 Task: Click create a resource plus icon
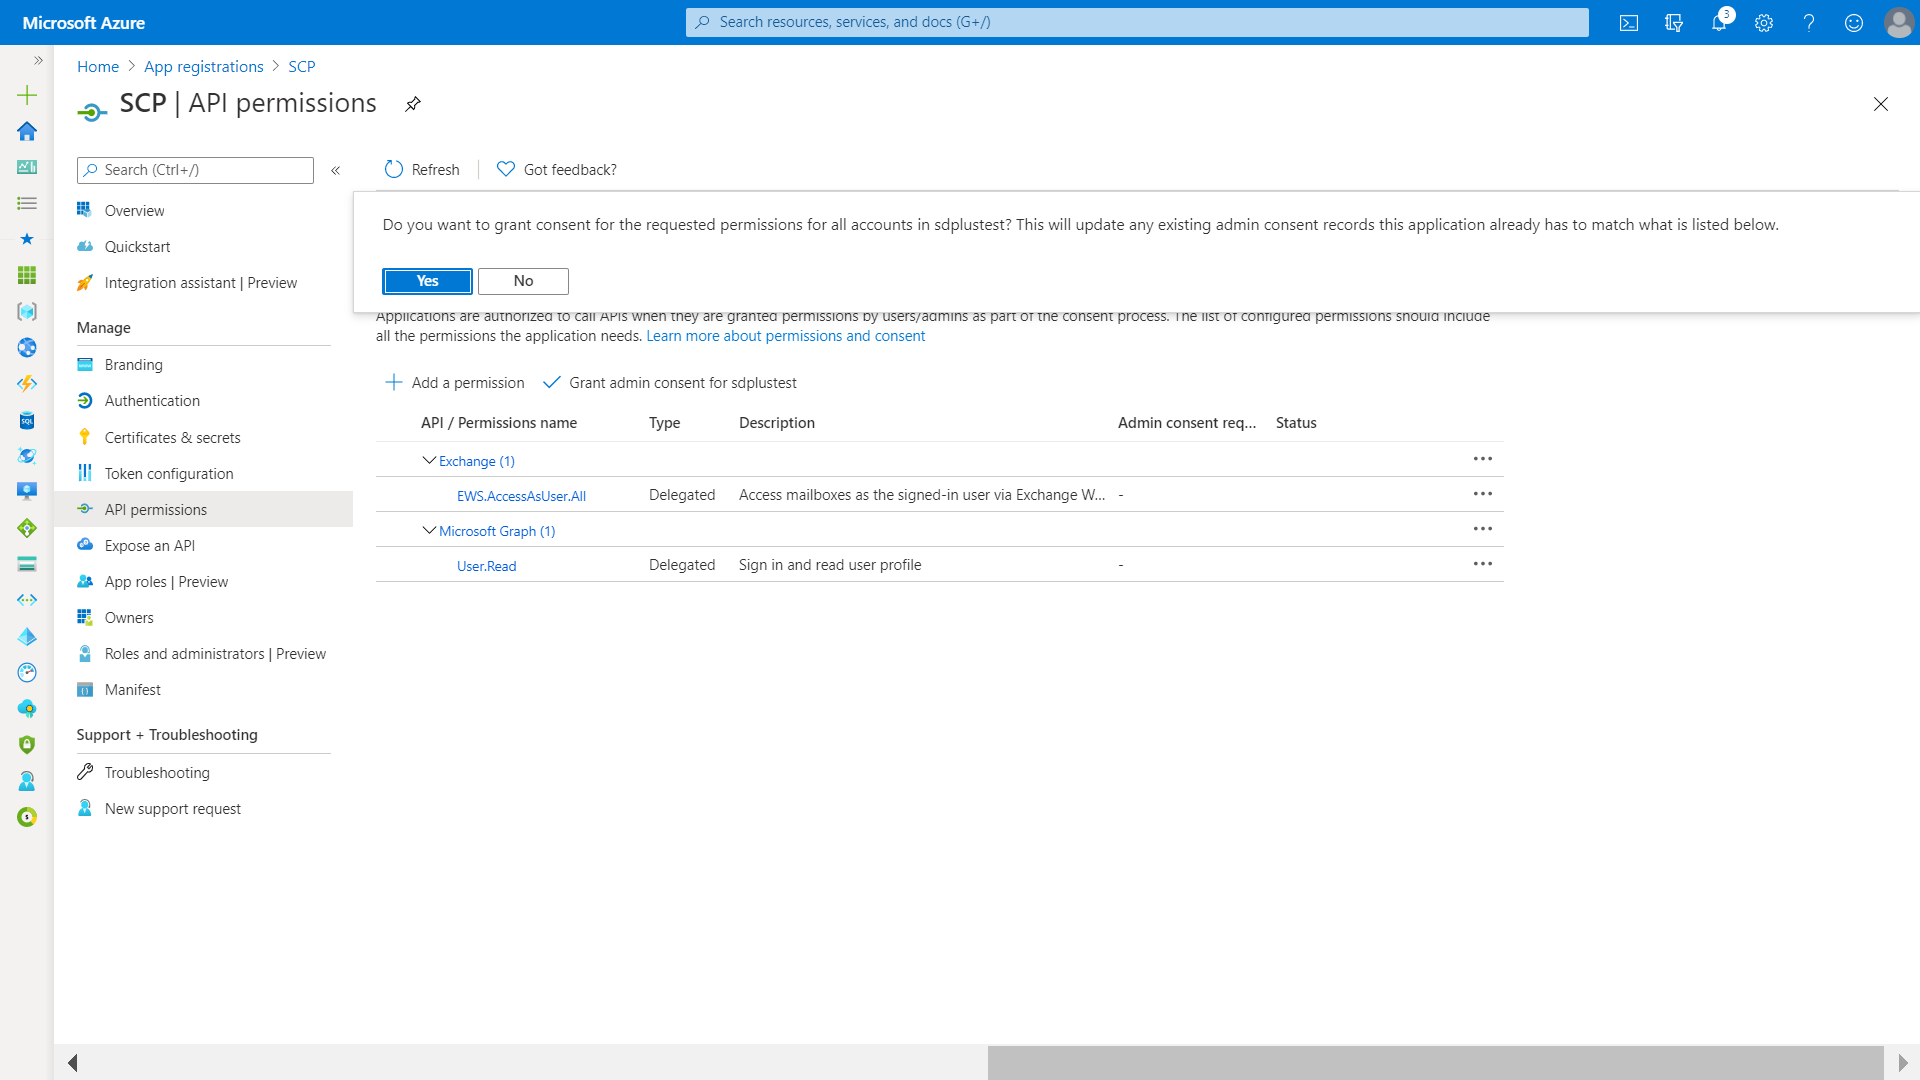coord(27,95)
